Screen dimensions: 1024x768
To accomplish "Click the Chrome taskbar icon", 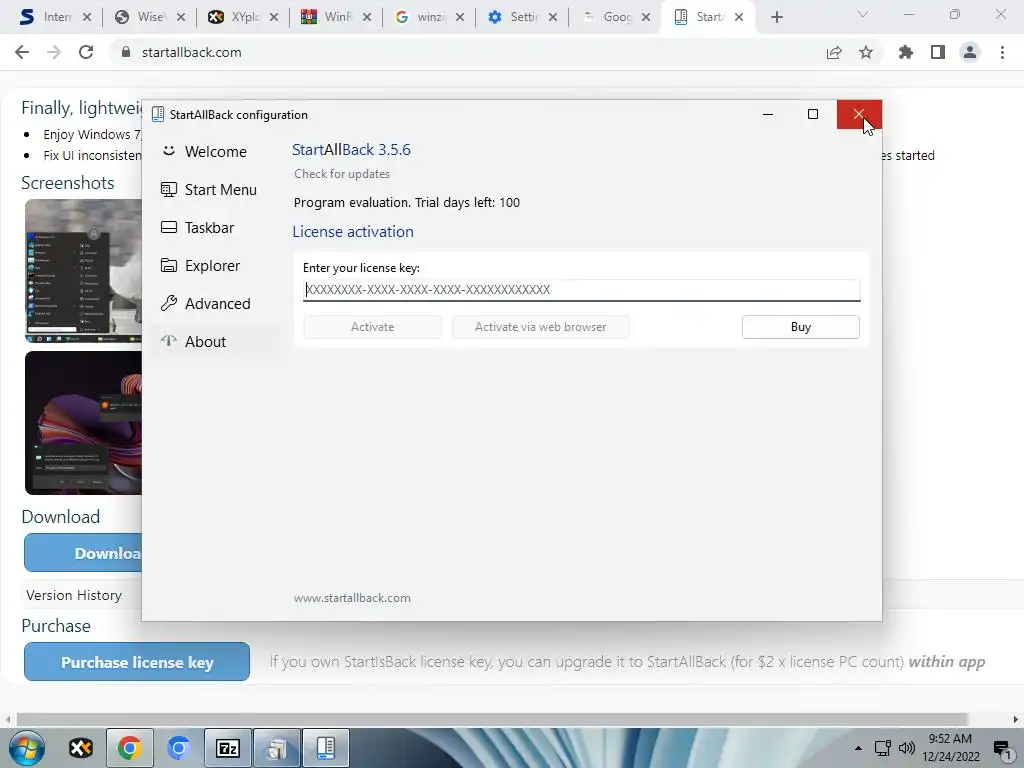I will [x=130, y=748].
